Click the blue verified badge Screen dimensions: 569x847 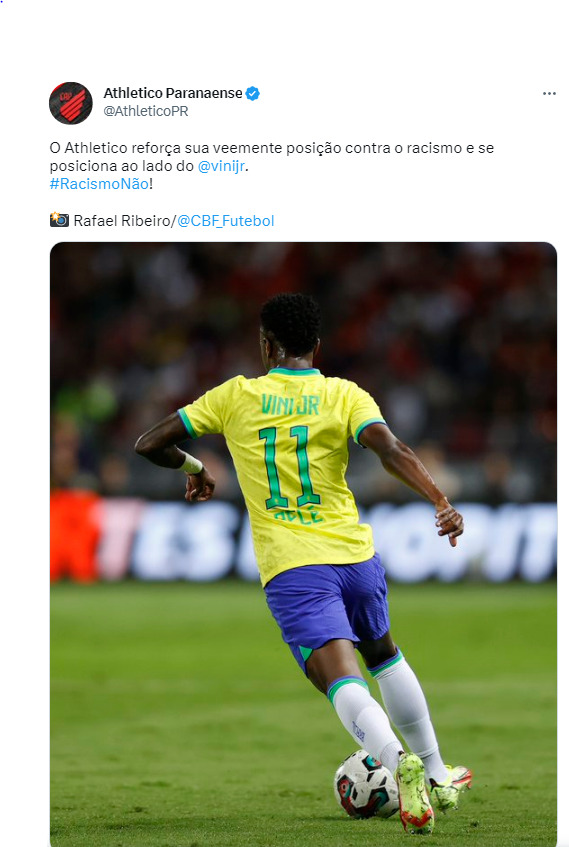(252, 93)
